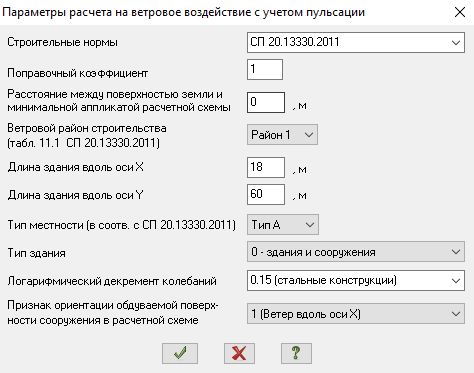Open the Тип местности Тип А dropdown

[283, 225]
